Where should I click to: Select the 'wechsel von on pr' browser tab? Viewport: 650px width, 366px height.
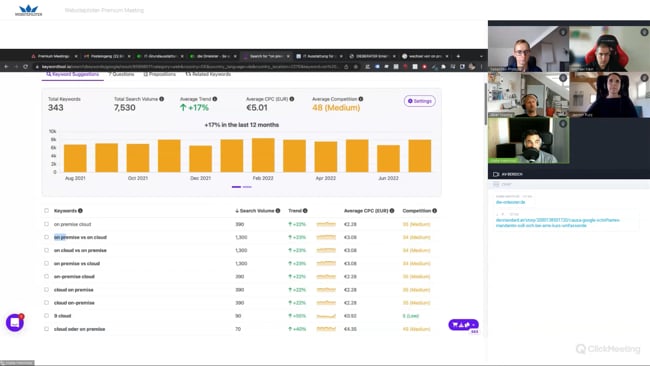pyautogui.click(x=424, y=56)
